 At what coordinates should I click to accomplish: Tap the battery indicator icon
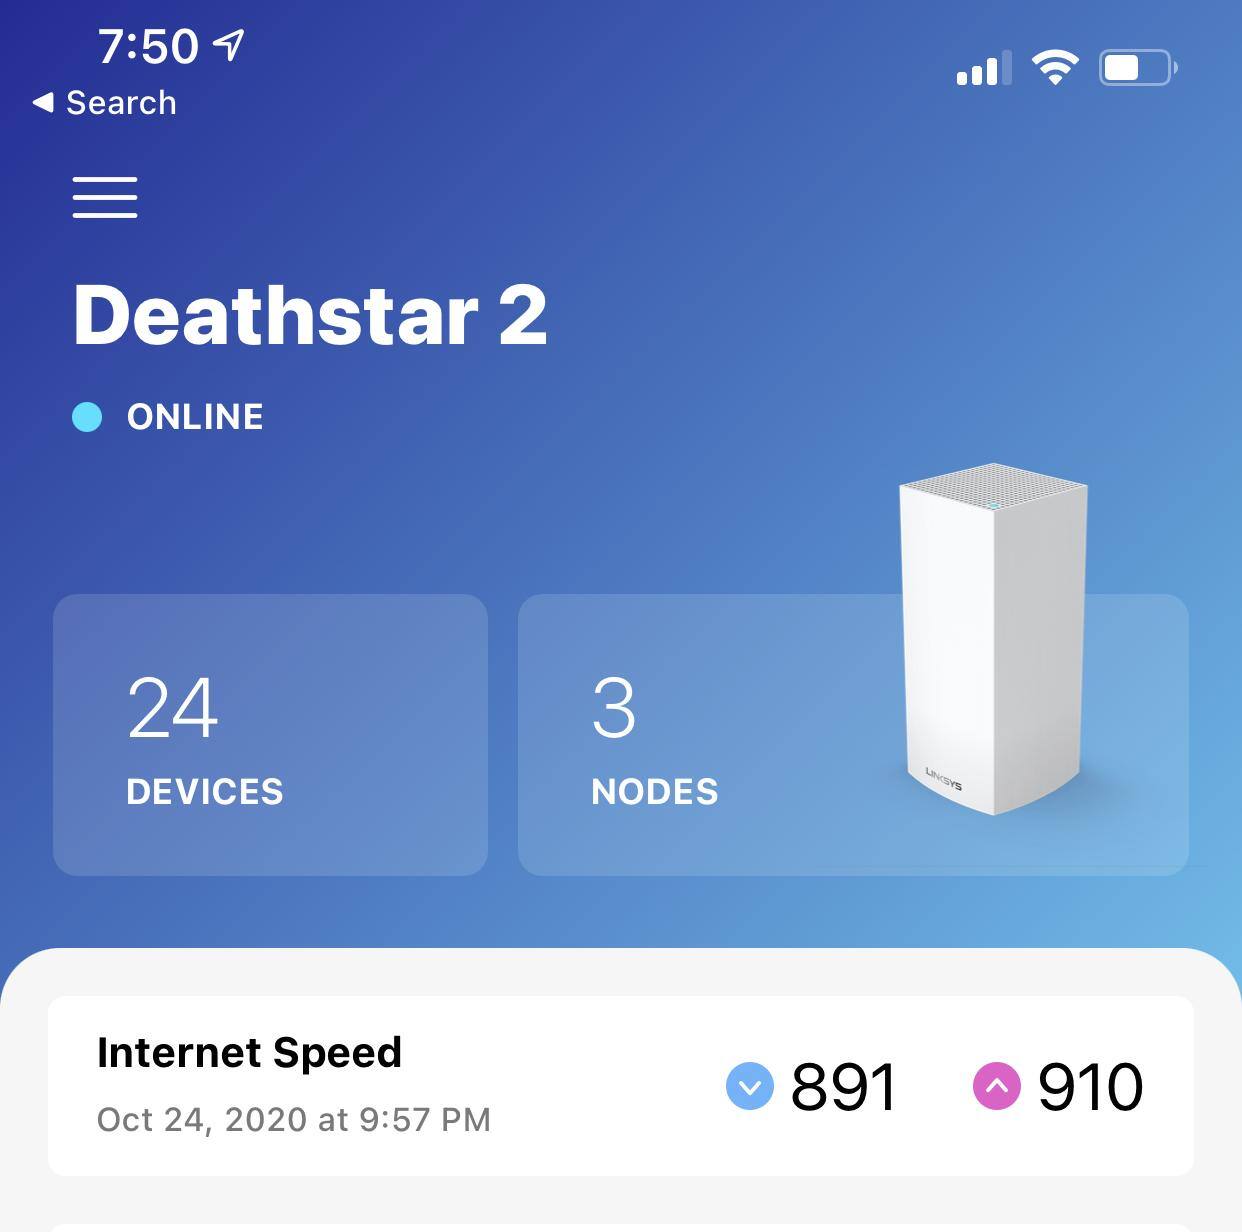coord(1137,67)
